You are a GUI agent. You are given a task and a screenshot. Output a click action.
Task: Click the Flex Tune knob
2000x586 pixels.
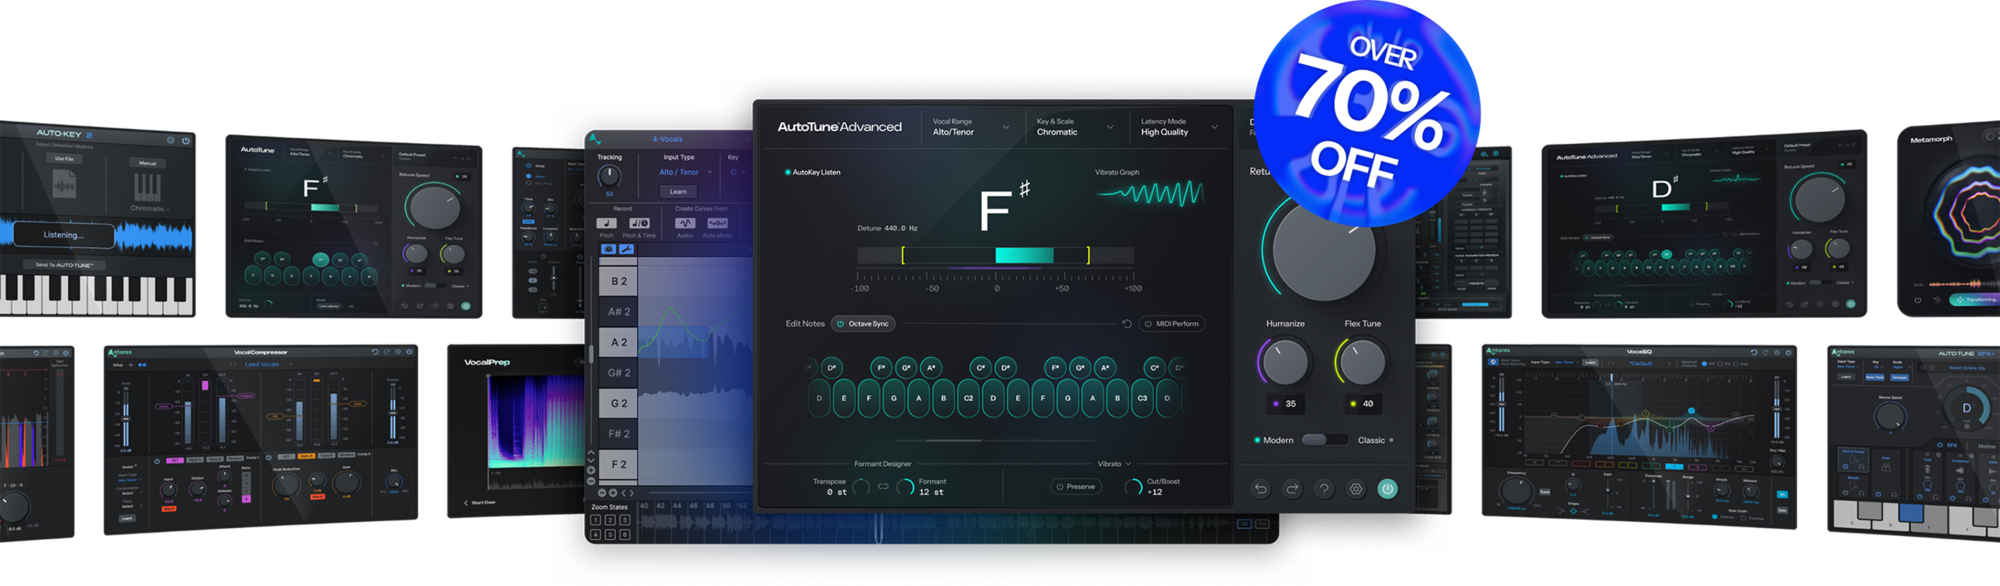[x=1362, y=362]
